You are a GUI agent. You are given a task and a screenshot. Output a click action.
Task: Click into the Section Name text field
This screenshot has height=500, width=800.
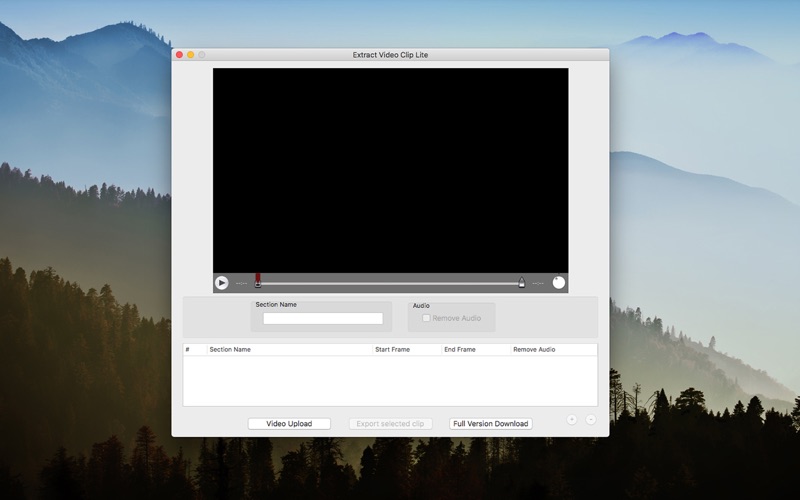(x=323, y=319)
